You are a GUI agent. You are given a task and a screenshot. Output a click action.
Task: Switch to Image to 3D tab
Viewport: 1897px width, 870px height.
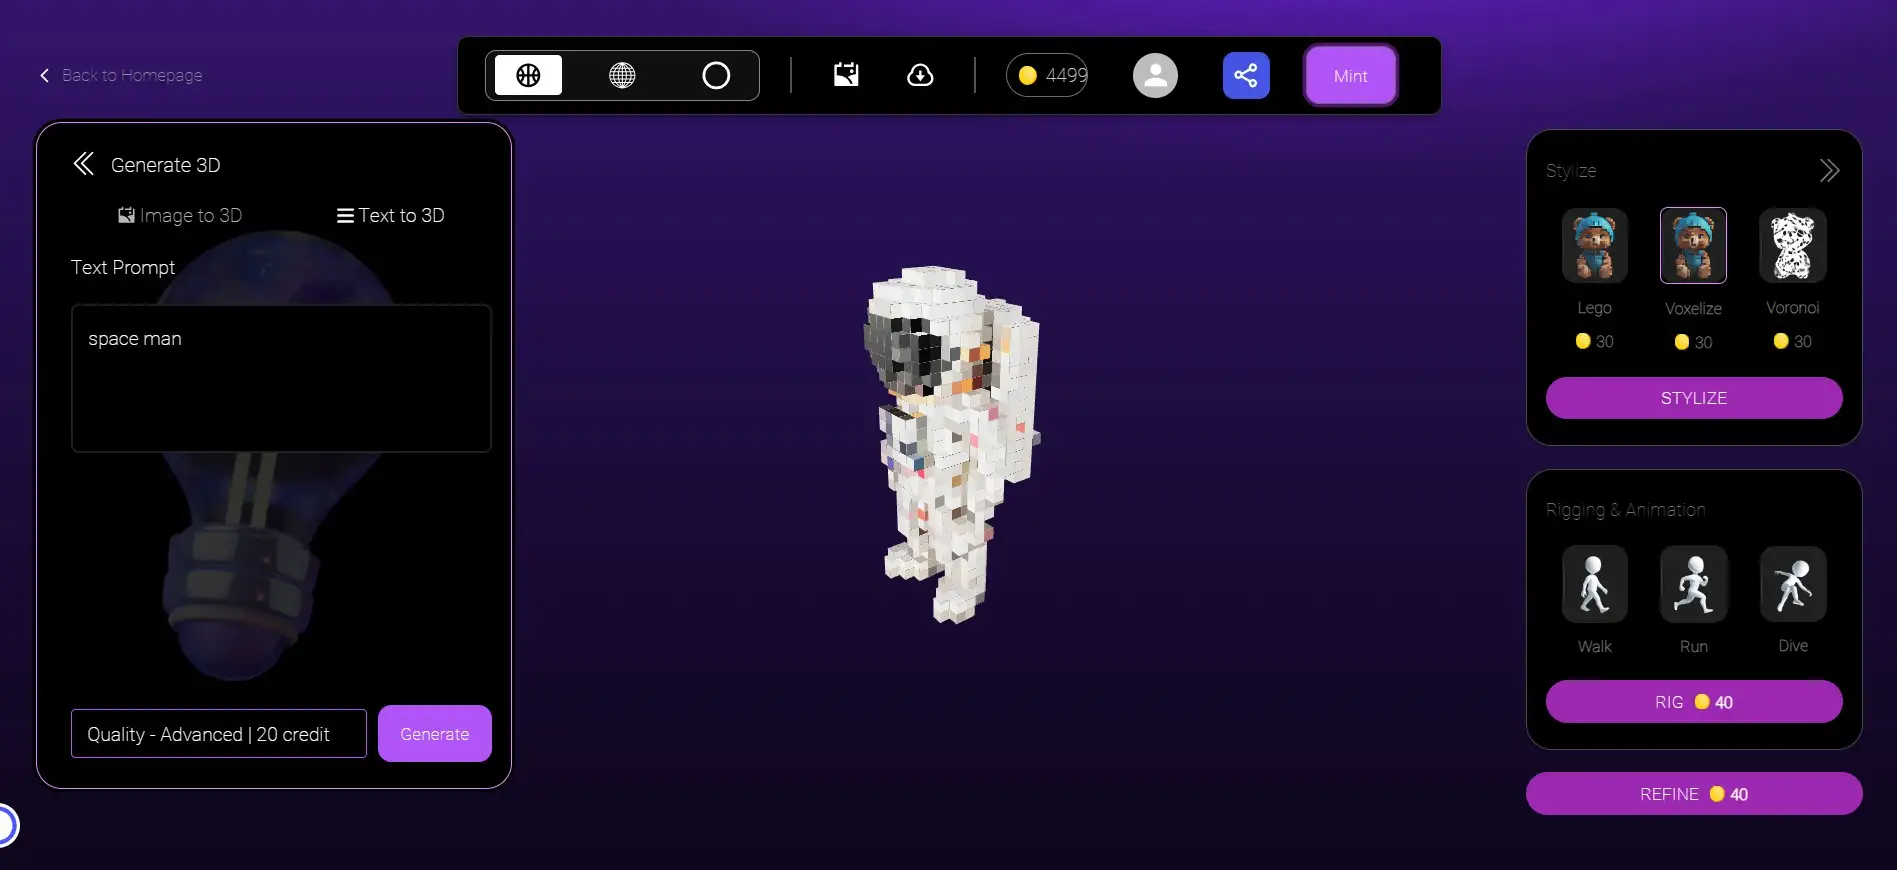click(x=180, y=215)
